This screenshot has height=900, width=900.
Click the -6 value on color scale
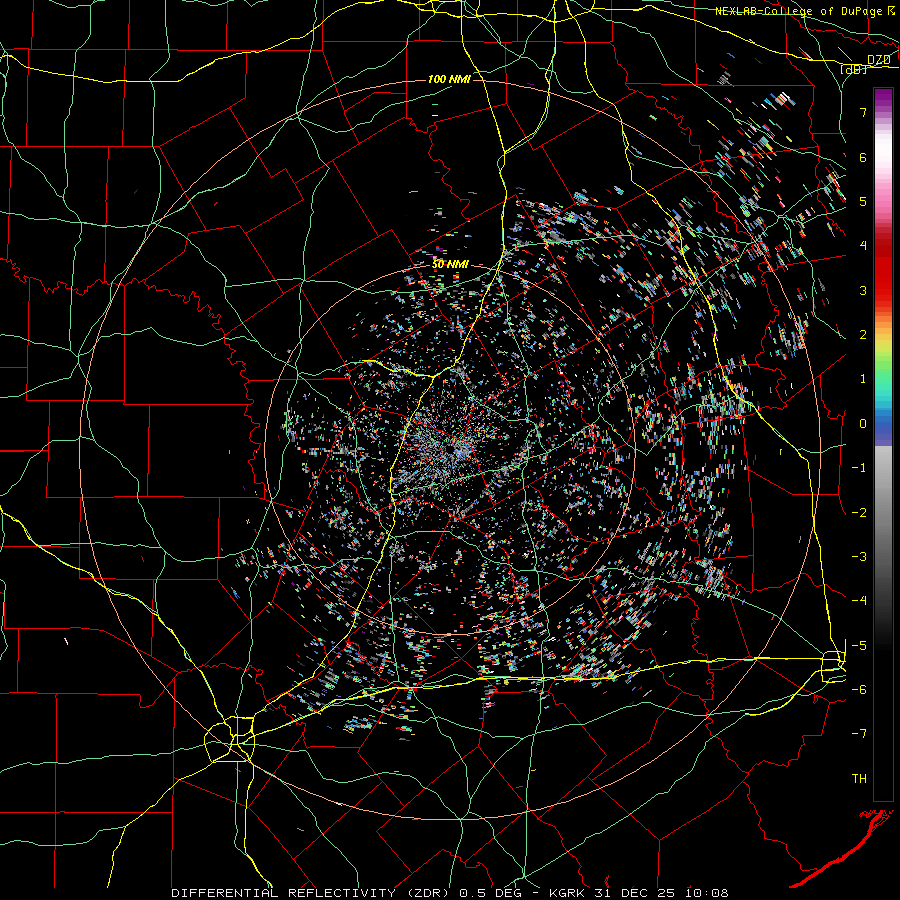859,690
